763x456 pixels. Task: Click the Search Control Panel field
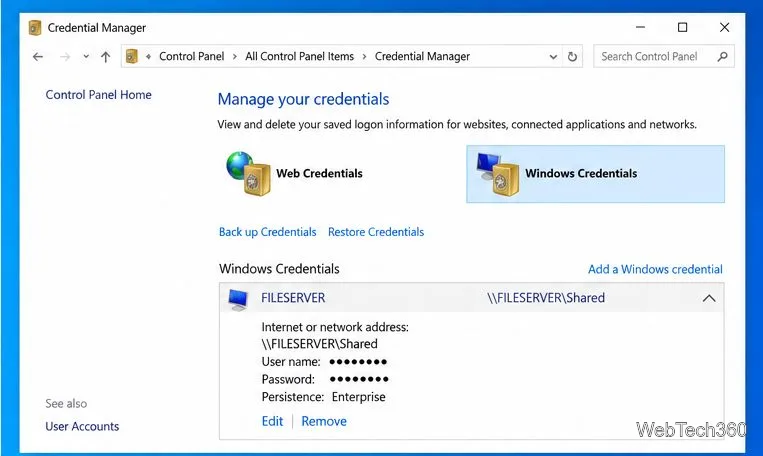point(664,56)
